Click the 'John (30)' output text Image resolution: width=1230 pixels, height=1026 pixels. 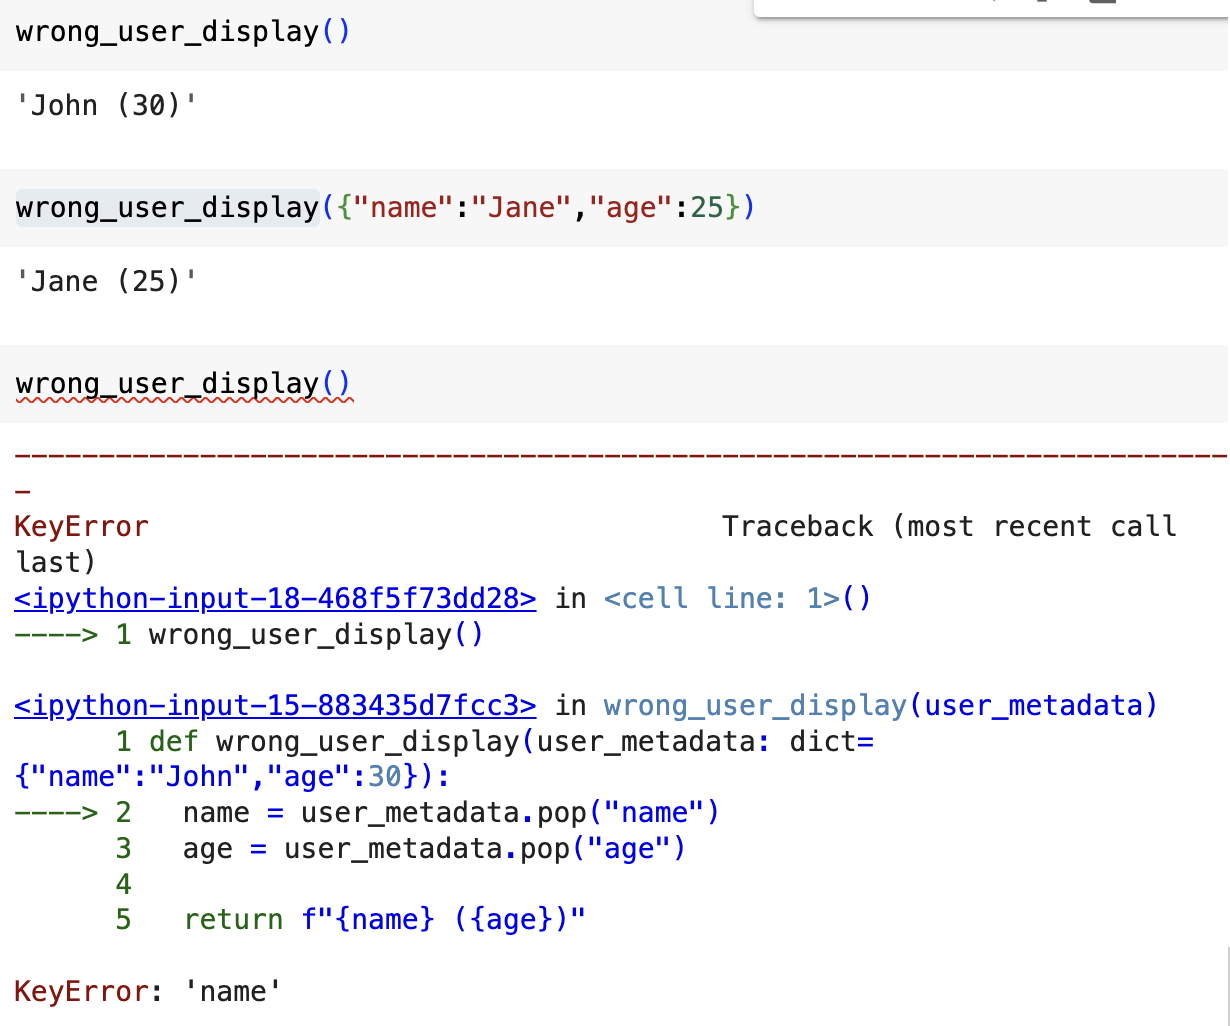click(106, 105)
